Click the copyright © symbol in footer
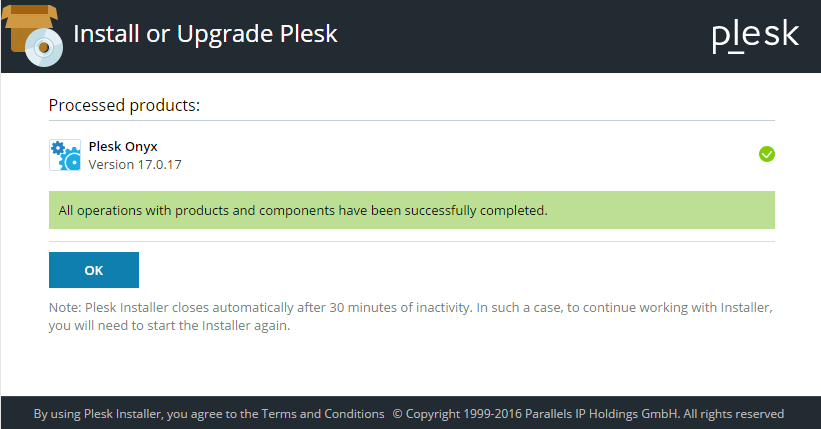The width and height of the screenshot is (821, 429). tap(397, 414)
